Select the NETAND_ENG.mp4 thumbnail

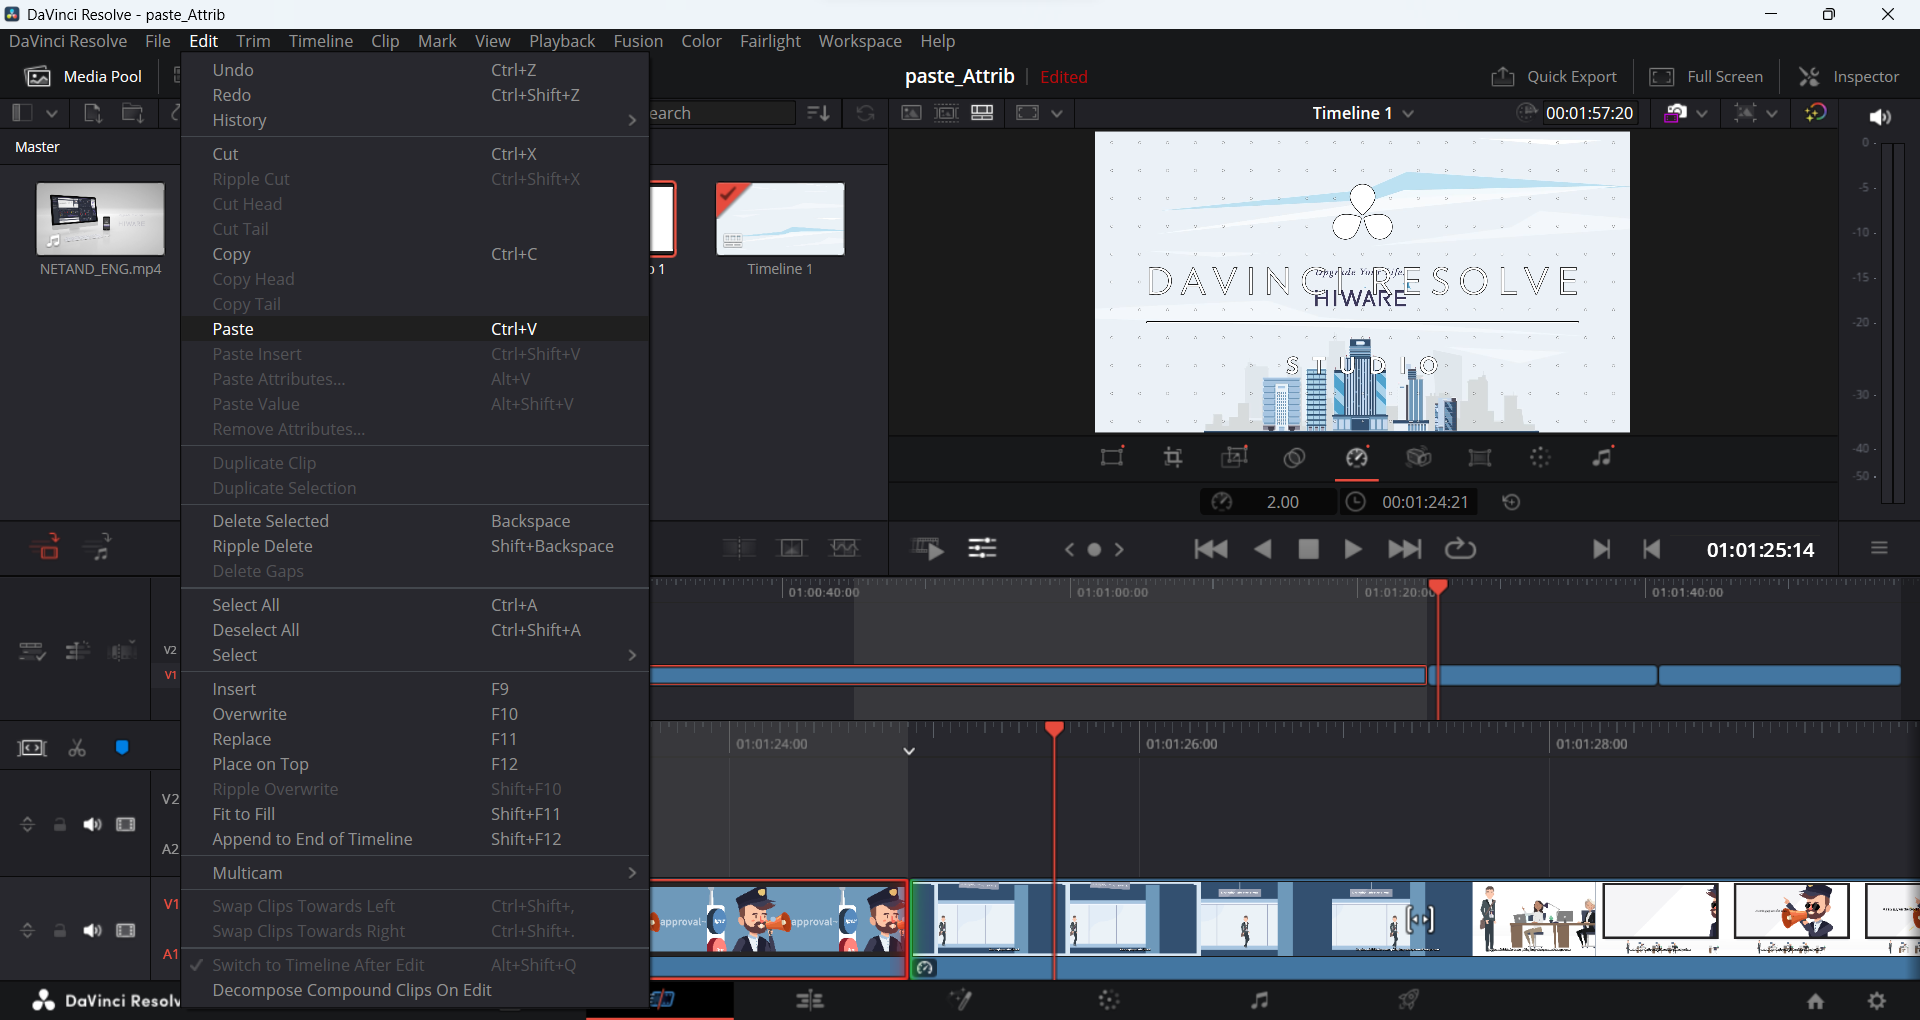[100, 218]
